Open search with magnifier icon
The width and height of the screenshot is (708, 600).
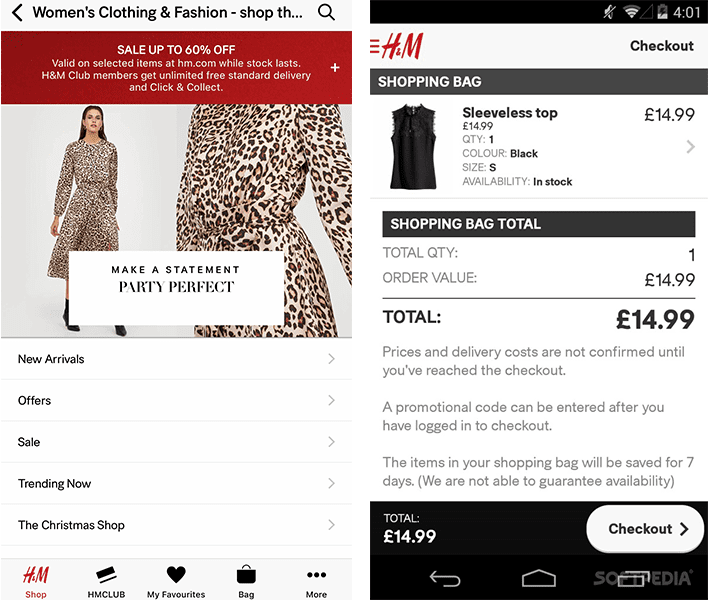click(x=326, y=12)
